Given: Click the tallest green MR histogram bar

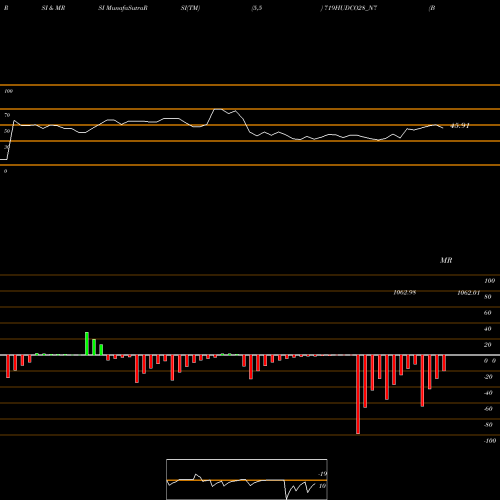Looking at the screenshot, I should pyautogui.click(x=87, y=344).
